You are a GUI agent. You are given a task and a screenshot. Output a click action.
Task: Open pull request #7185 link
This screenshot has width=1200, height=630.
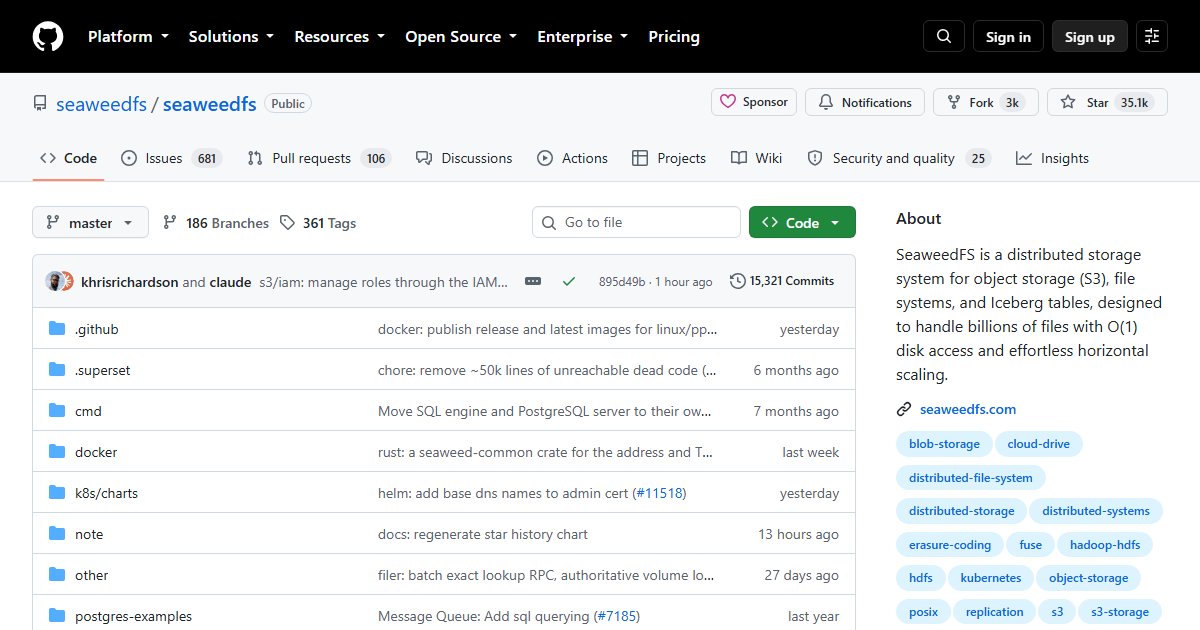click(615, 616)
